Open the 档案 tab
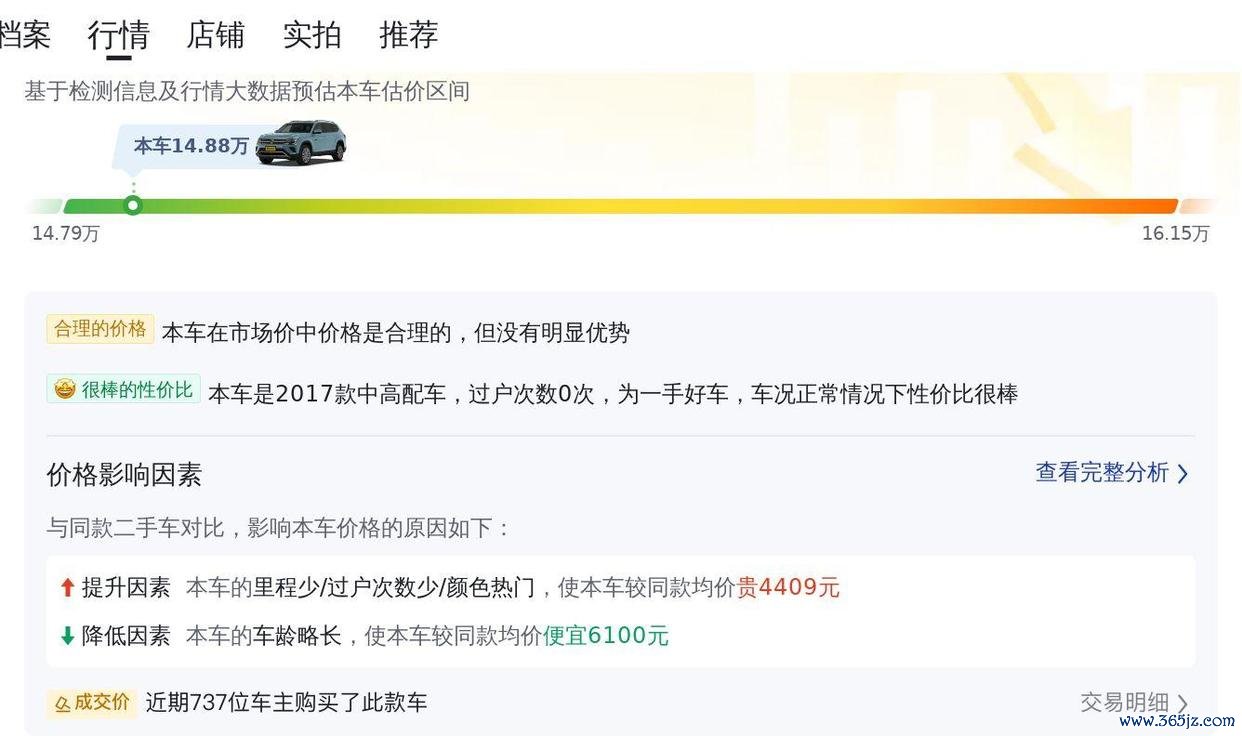Screen dimensions: 1242x736 click(x=24, y=35)
